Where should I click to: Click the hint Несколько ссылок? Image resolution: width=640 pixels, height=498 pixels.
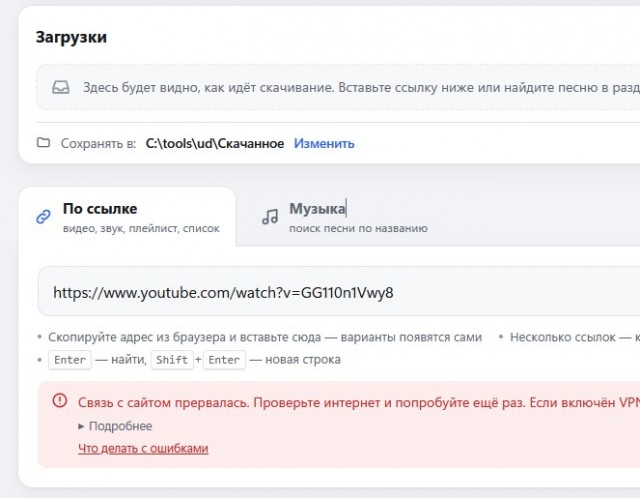coord(575,337)
